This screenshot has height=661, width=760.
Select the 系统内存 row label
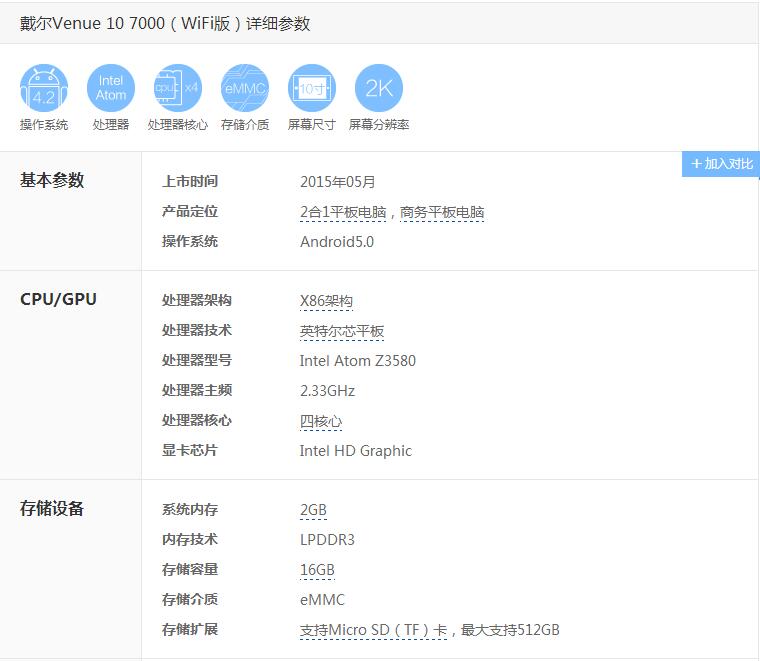pyautogui.click(x=190, y=510)
